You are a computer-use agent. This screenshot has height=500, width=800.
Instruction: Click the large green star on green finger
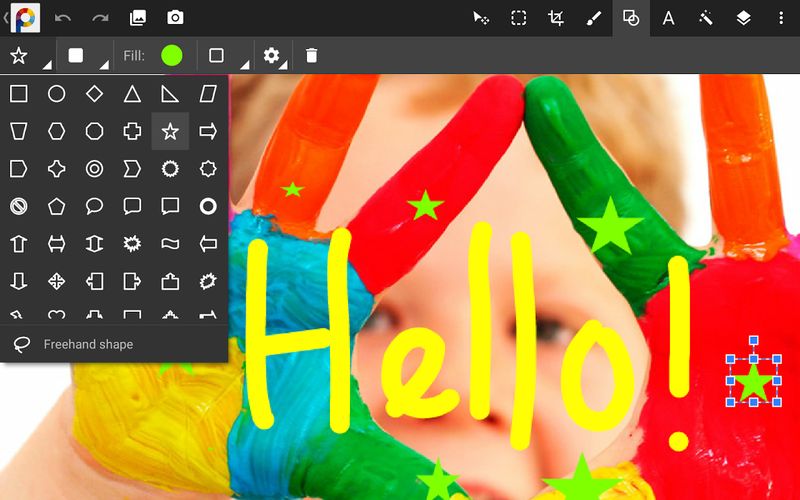tap(610, 226)
